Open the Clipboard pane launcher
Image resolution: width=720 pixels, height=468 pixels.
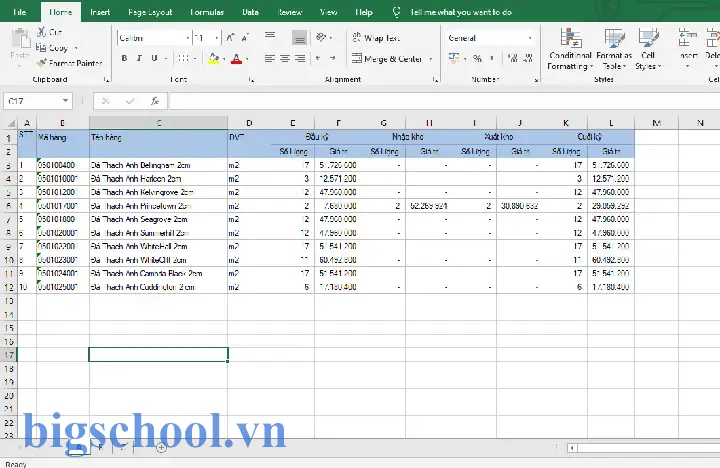(107, 79)
